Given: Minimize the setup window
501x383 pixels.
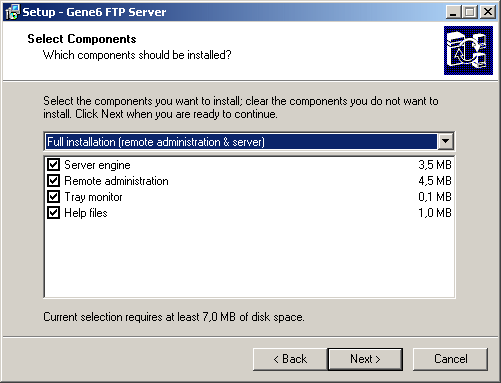Looking at the screenshot, I should point(453,12).
